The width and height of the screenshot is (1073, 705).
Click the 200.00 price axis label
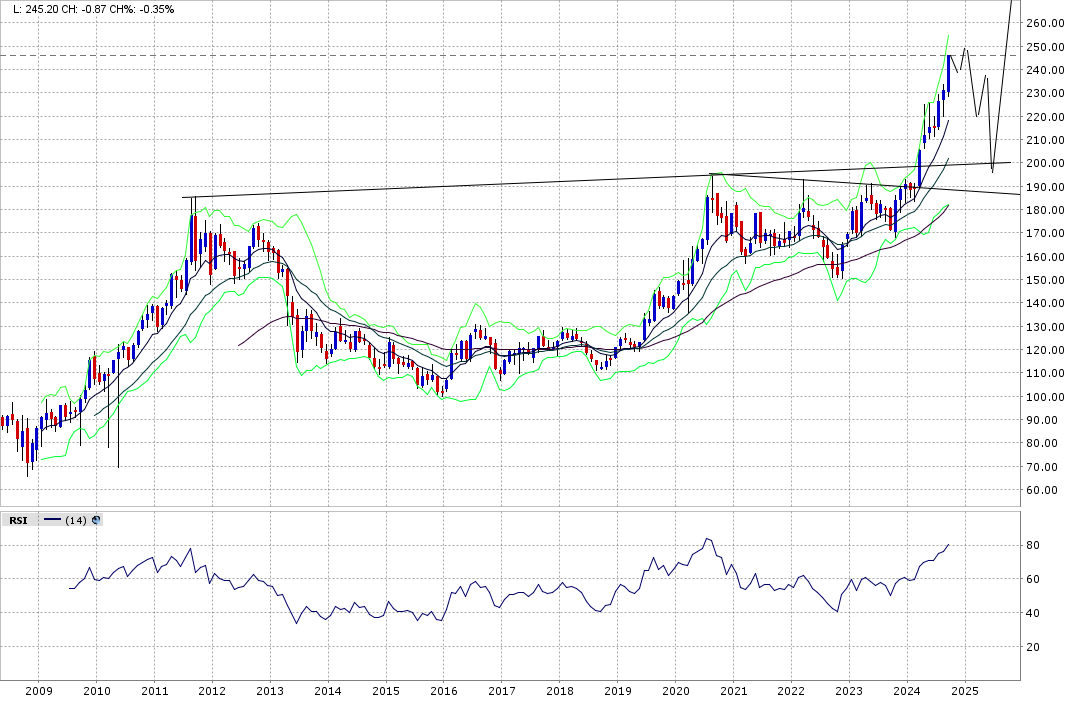tap(1043, 164)
